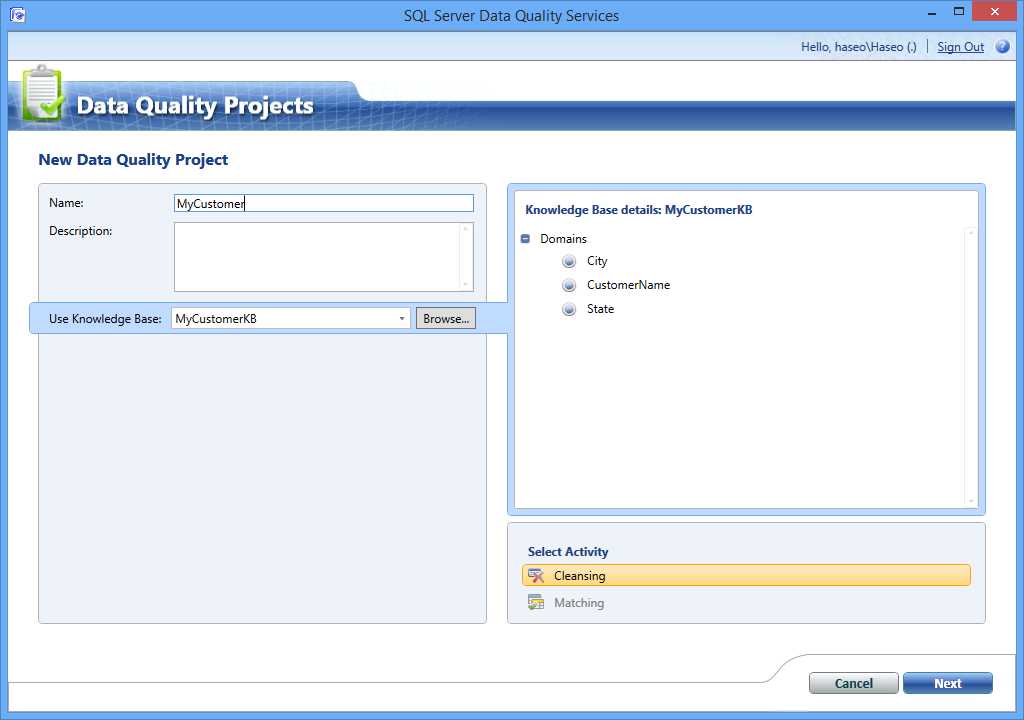Click the Knowledge Base details: MyCustomerKB heading
The height and width of the screenshot is (720, 1024).
click(x=639, y=210)
